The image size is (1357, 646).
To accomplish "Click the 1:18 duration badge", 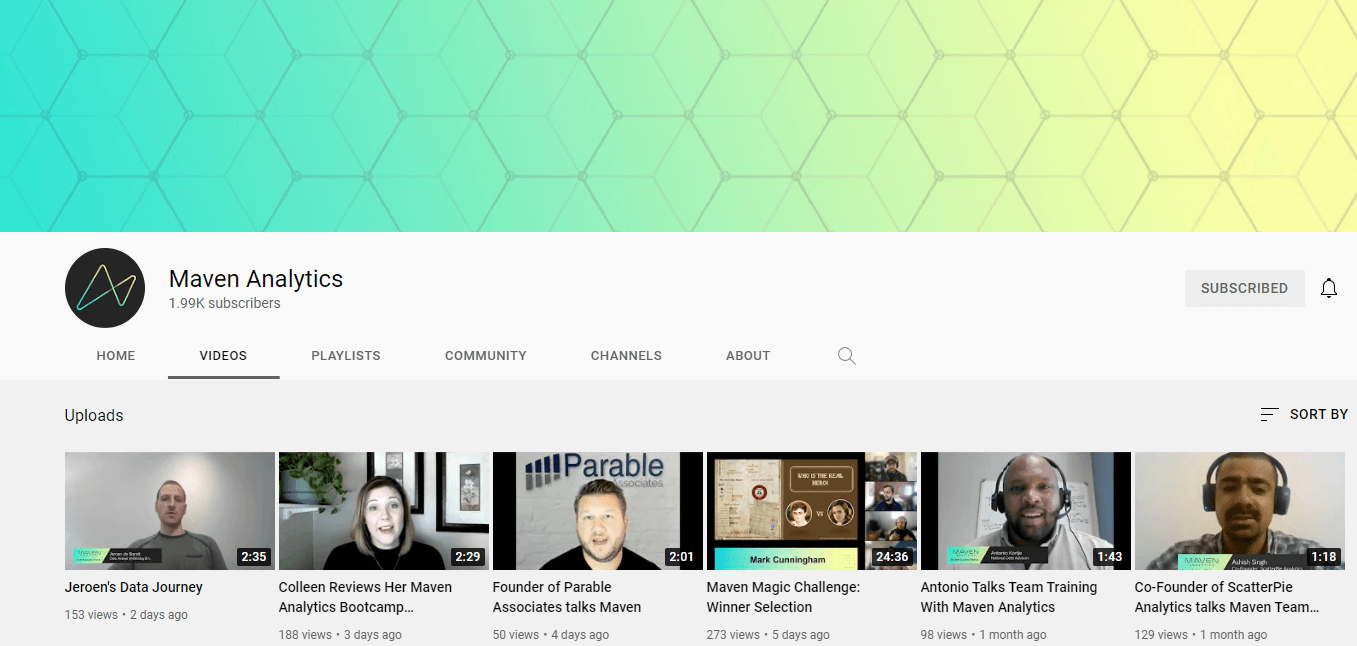I will [1324, 557].
